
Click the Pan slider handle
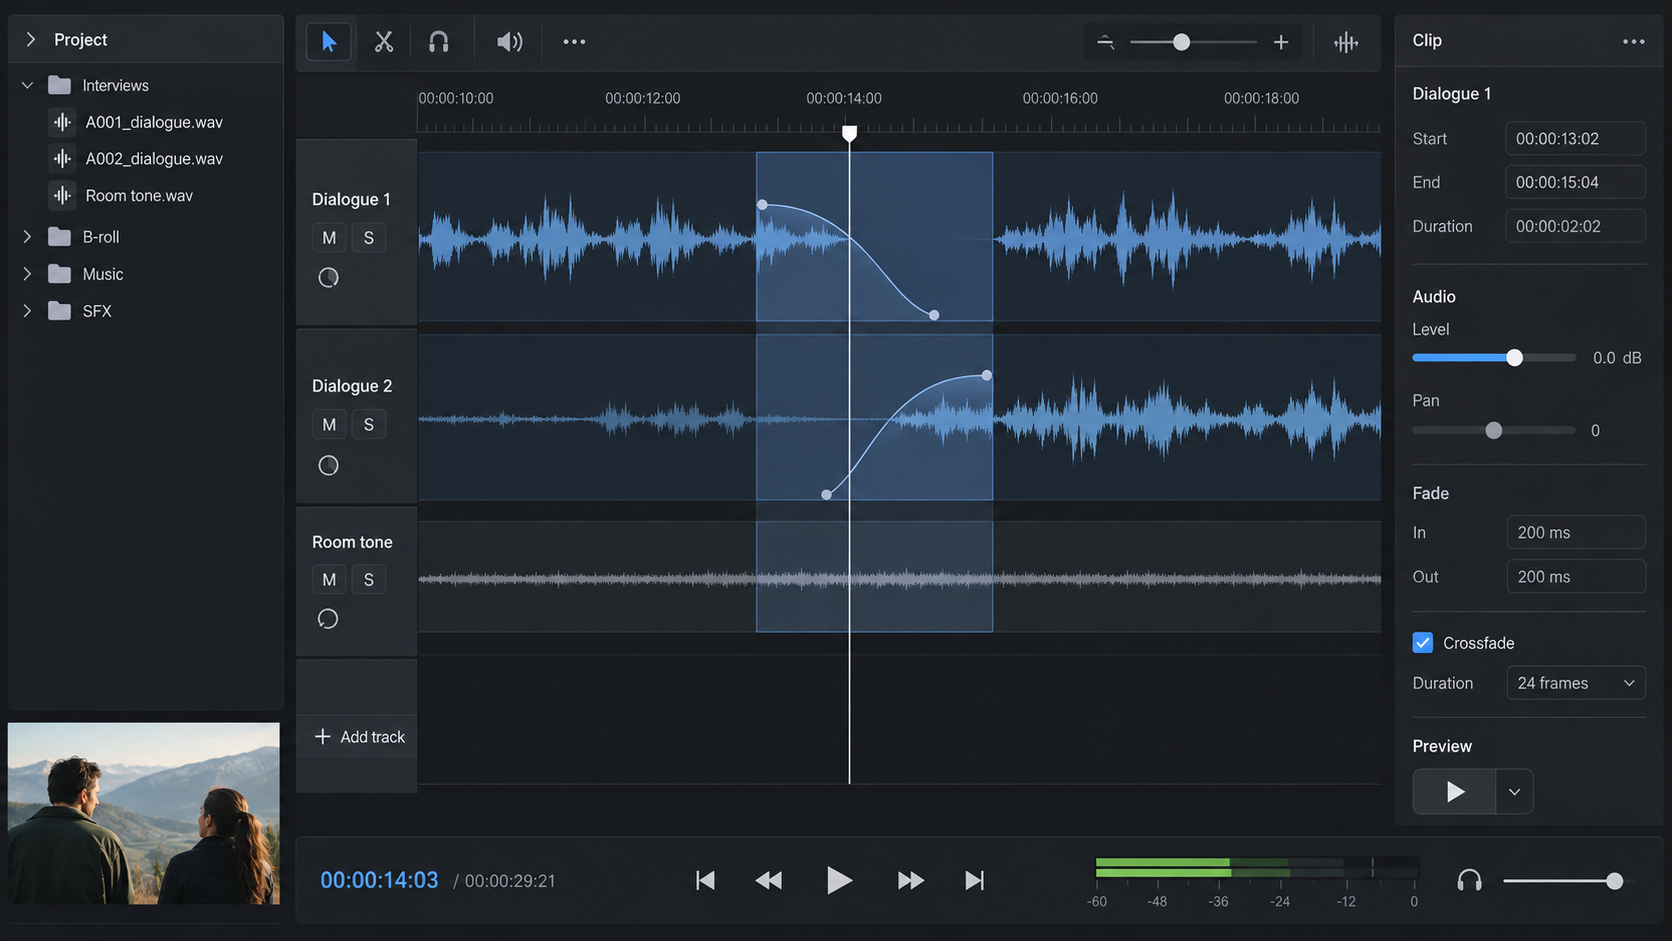click(1493, 431)
